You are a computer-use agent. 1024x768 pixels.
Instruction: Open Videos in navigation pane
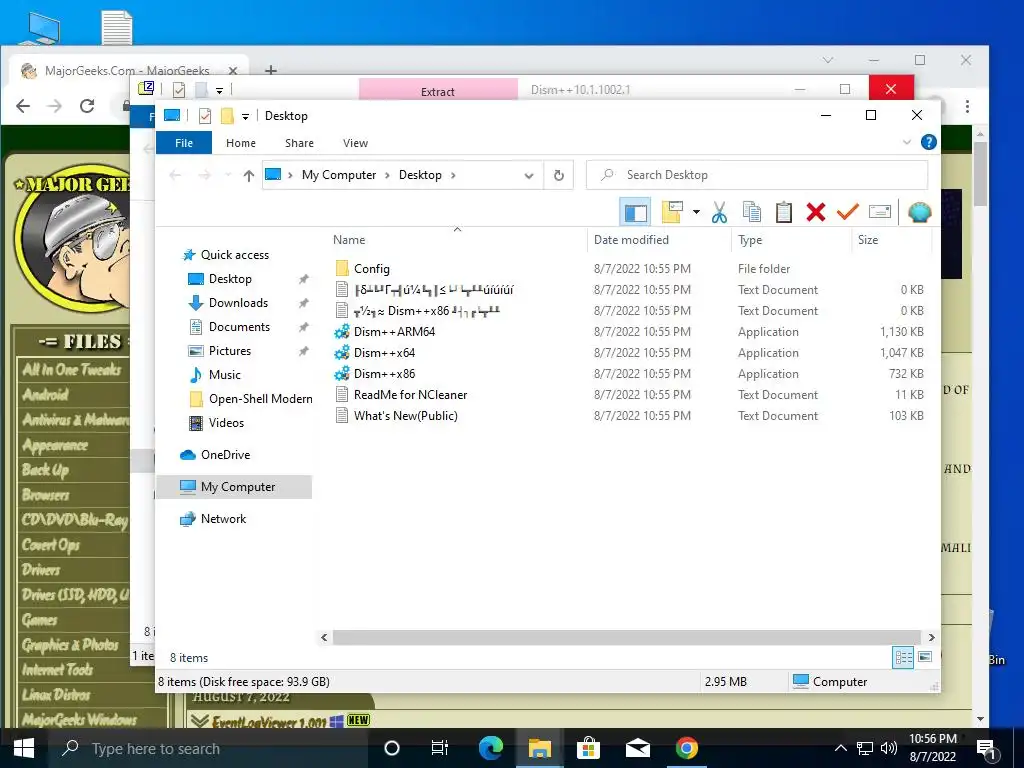(226, 423)
